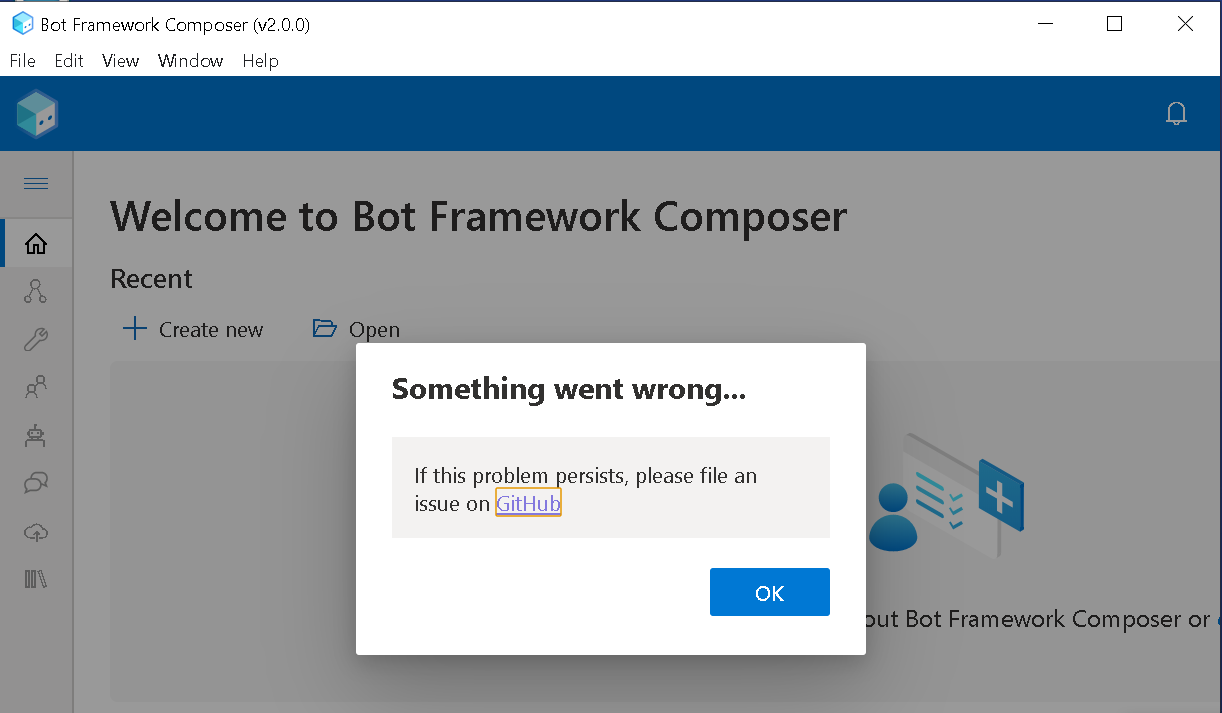Open the Package manager library icon
The image size is (1222, 713).
[36, 579]
